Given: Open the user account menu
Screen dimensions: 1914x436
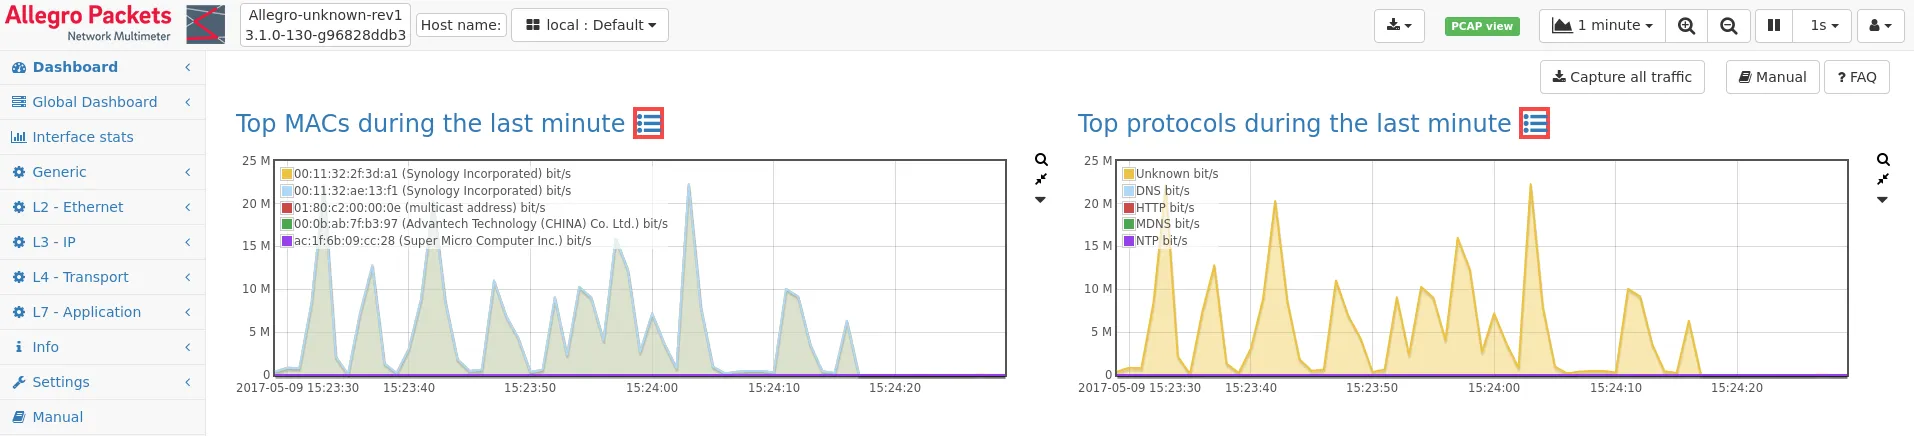Looking at the screenshot, I should 1880,26.
